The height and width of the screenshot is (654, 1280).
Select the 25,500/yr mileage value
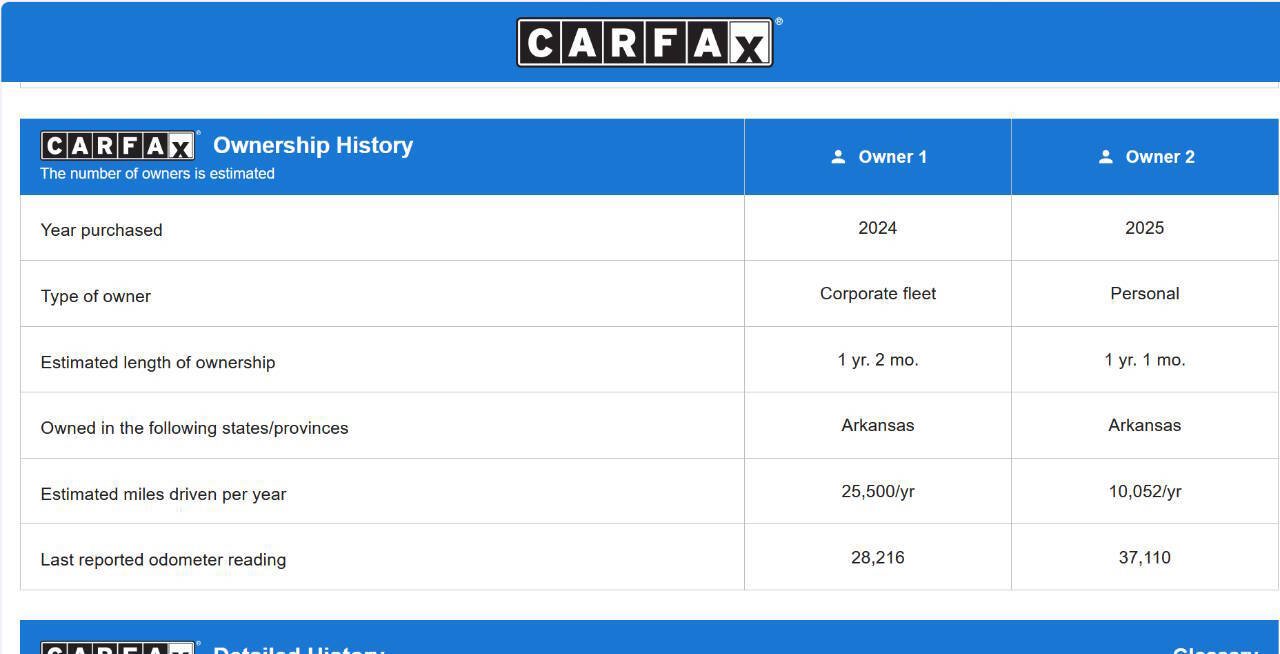pyautogui.click(x=878, y=492)
